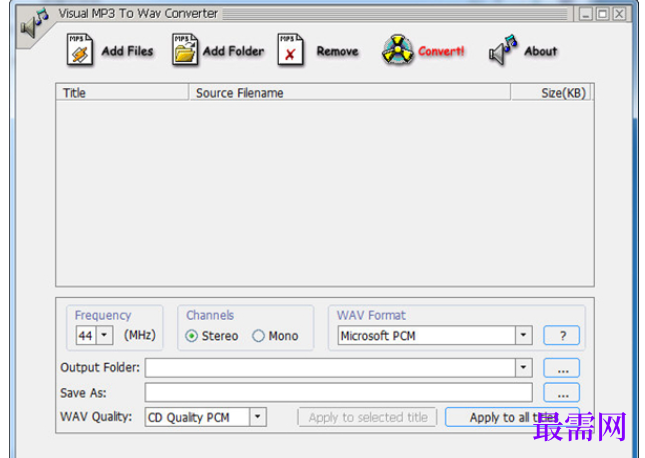645x458 pixels.
Task: Click the Convert radiation disc icon
Action: tap(397, 50)
